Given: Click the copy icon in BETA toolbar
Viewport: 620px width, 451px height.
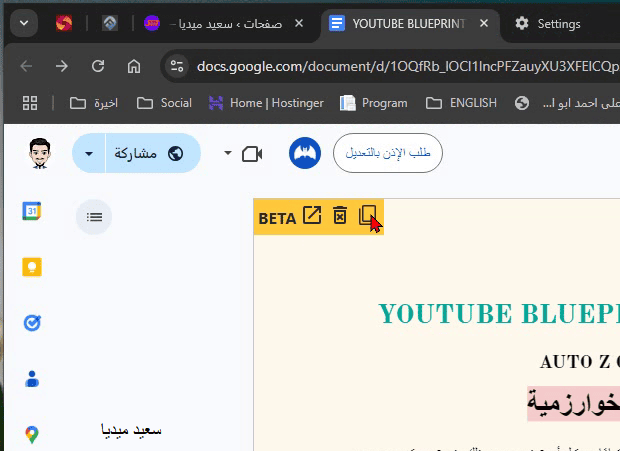Looking at the screenshot, I should coord(367,216).
